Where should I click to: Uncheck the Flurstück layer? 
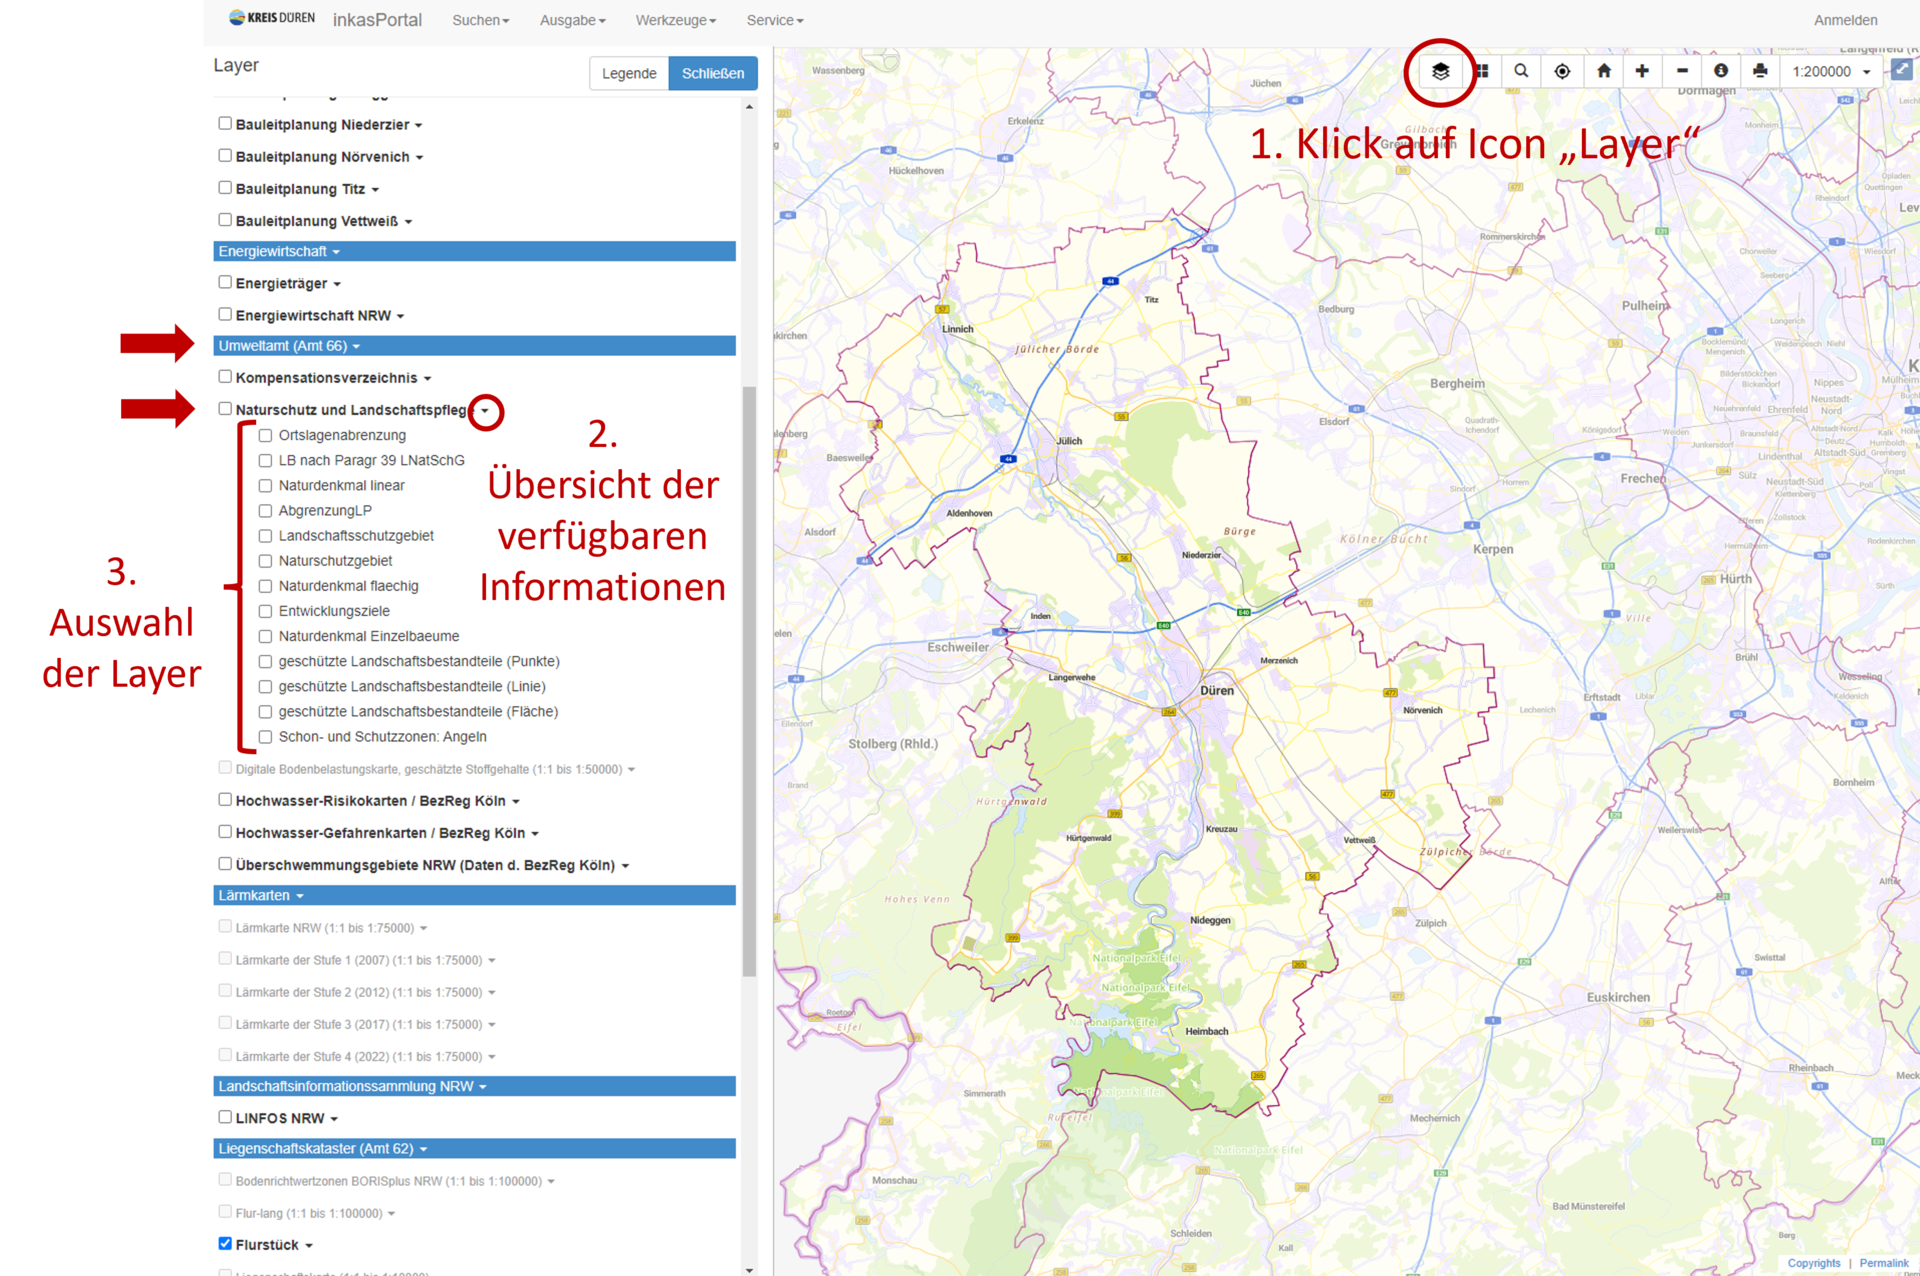(225, 1244)
